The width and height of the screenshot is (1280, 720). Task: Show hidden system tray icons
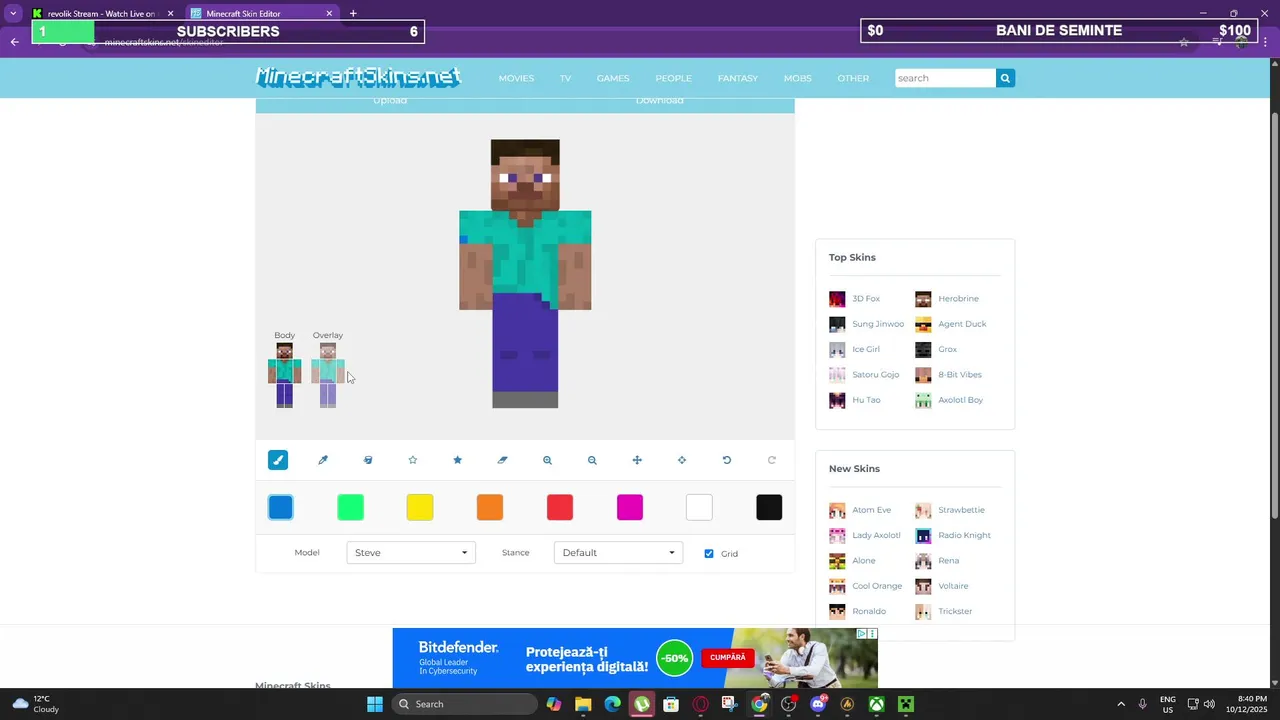tap(1120, 704)
